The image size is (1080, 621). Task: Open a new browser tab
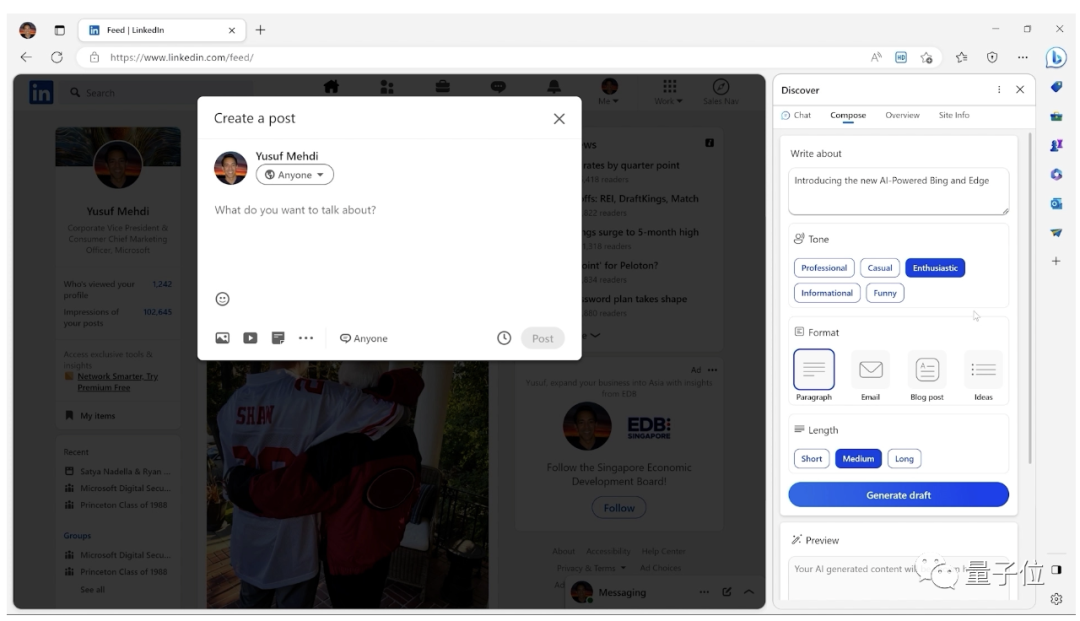pos(260,30)
